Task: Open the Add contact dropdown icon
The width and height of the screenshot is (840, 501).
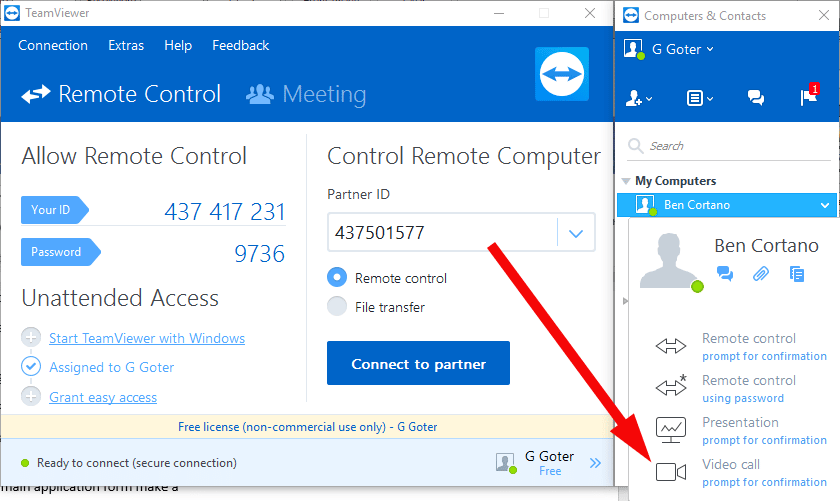Action: tap(639, 98)
